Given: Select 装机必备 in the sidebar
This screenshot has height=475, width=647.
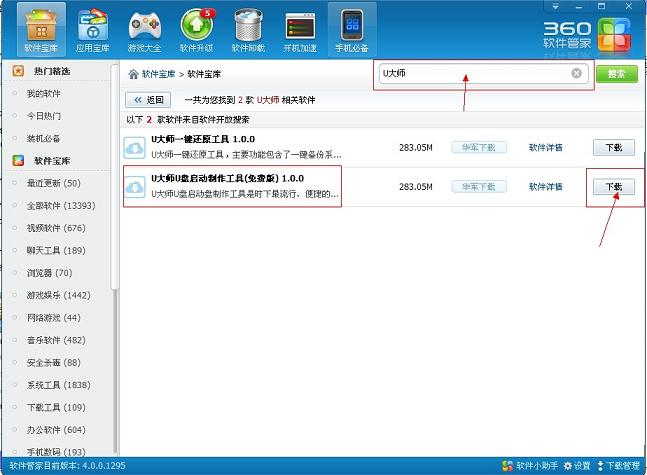Looking at the screenshot, I should [44, 138].
